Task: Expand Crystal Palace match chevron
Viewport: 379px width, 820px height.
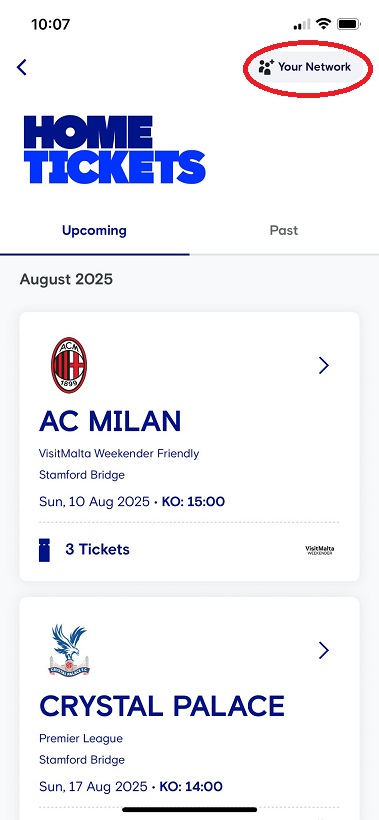Action: point(324,651)
